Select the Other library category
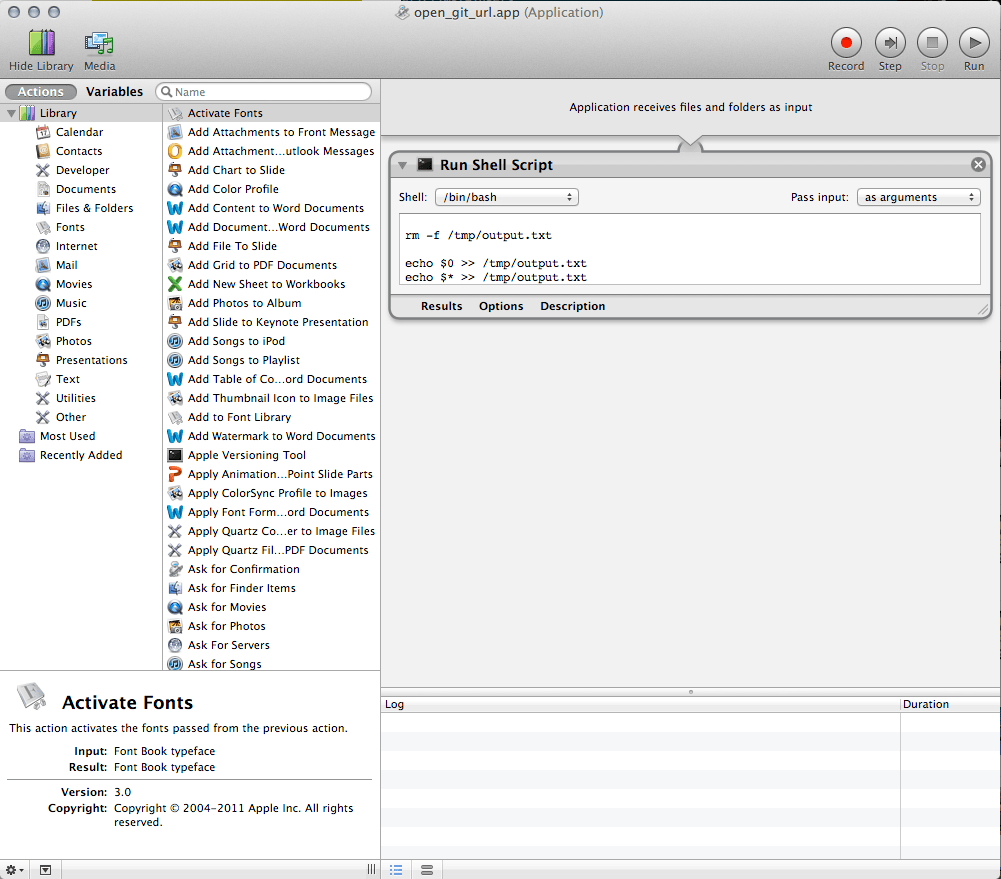1001x879 pixels. click(70, 417)
